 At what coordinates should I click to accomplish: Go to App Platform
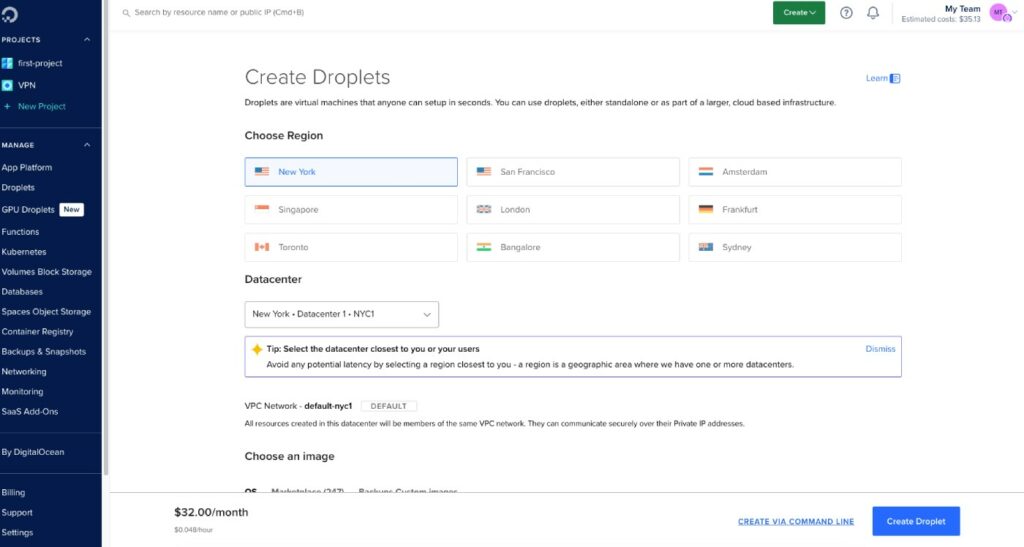27,168
